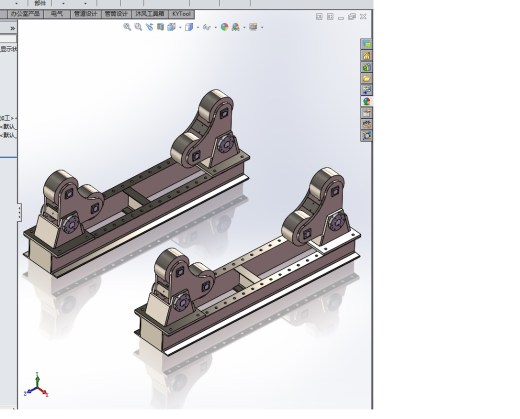The width and height of the screenshot is (520, 419).
Task: Expand the Display Style dropdown arrow
Action: coord(198,27)
